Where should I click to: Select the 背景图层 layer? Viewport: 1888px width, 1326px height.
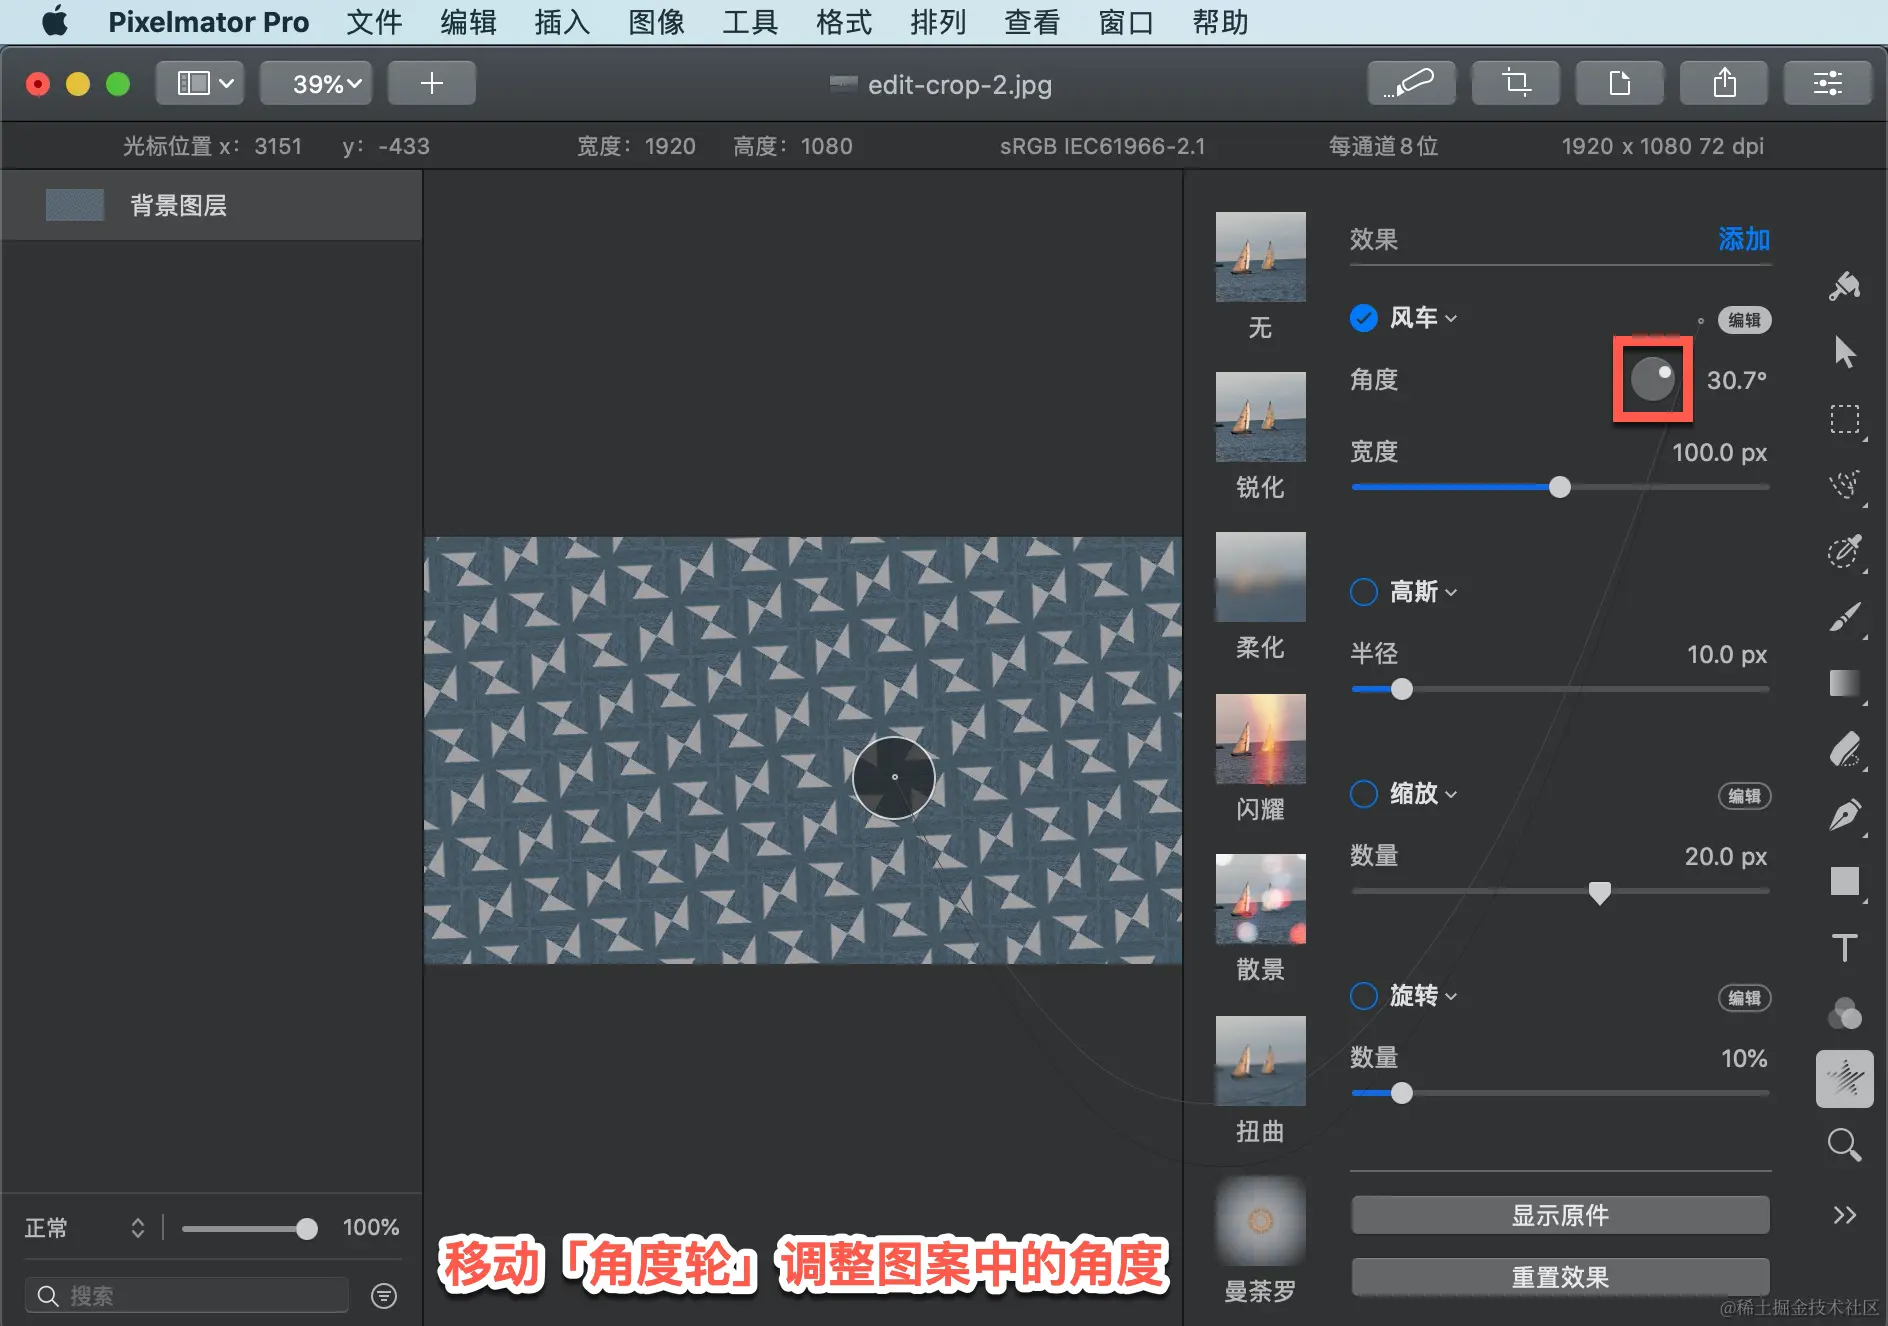212,205
